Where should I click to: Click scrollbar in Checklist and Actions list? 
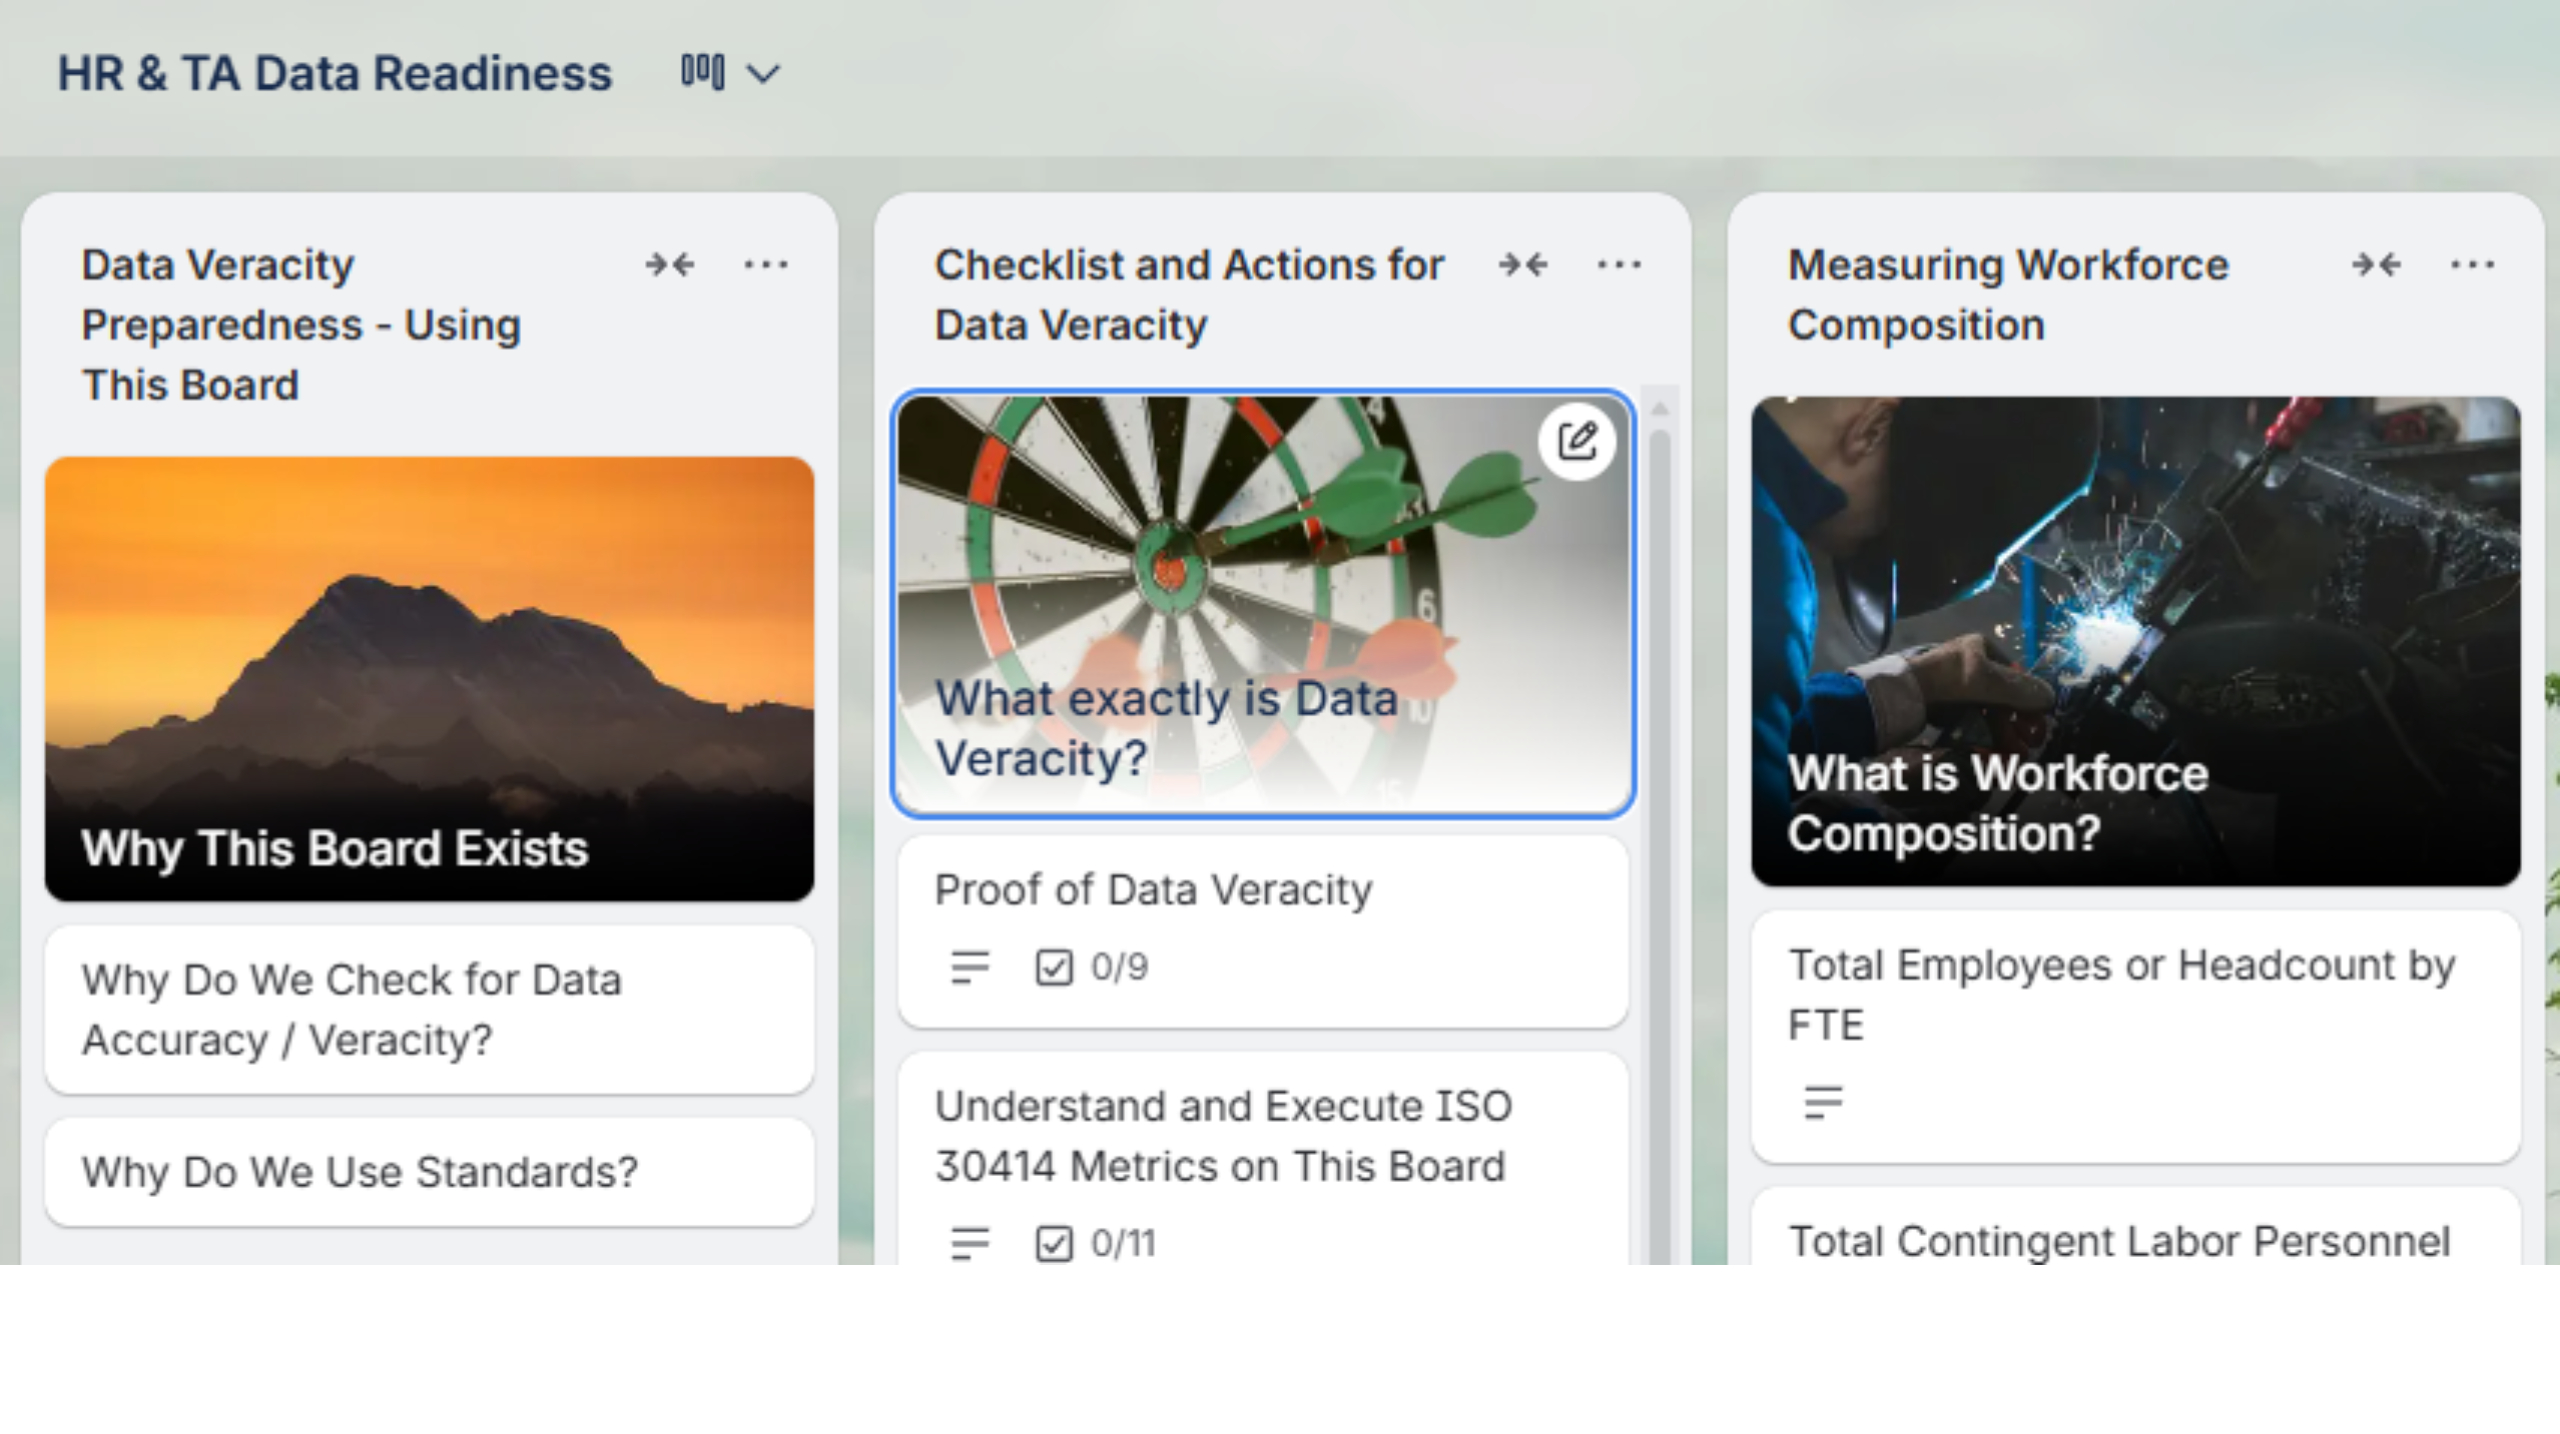[1660, 800]
